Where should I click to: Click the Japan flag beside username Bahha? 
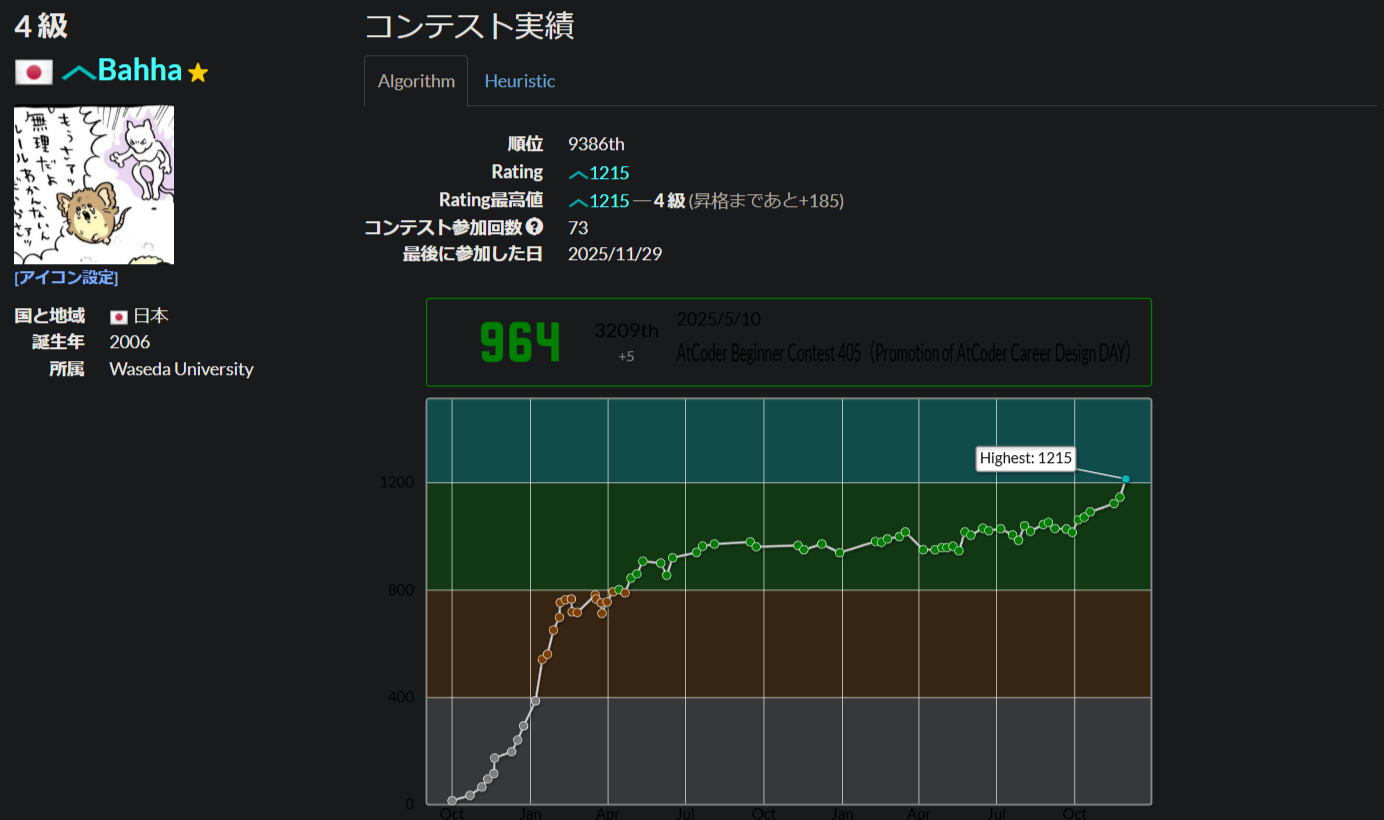33,71
